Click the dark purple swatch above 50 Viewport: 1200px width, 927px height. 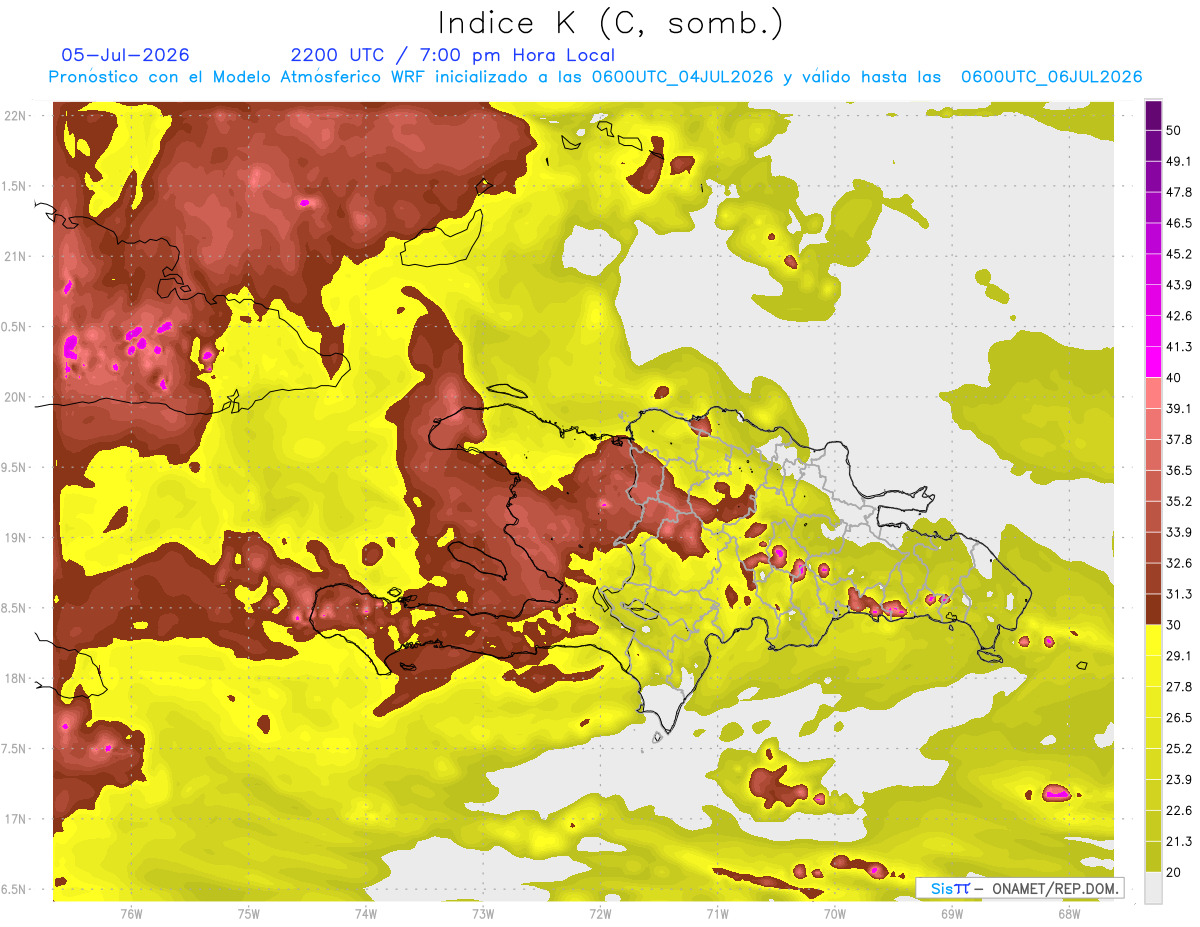coord(1153,115)
